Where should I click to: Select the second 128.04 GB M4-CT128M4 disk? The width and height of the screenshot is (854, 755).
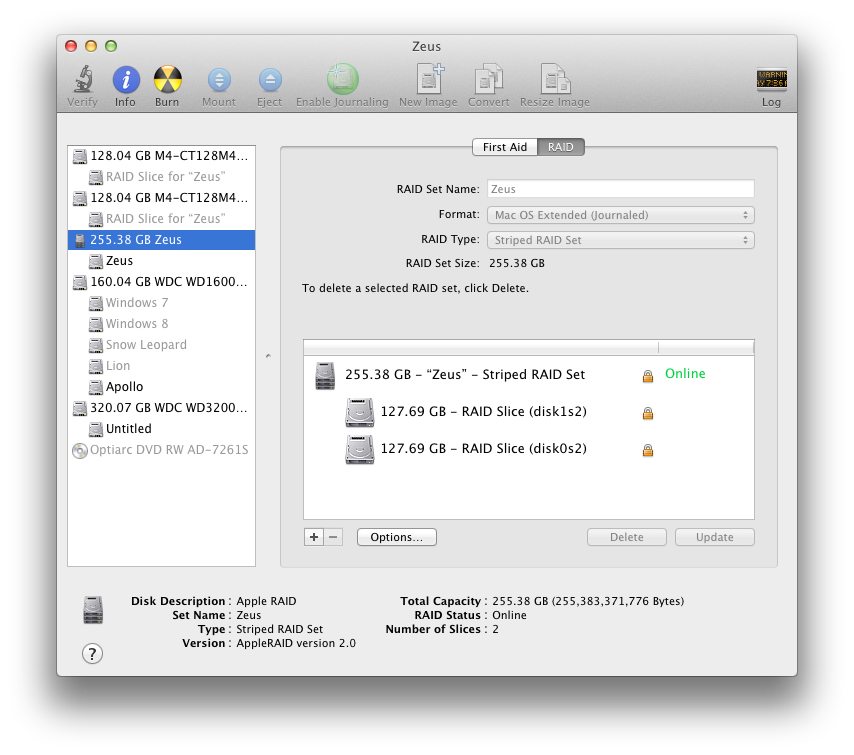click(161, 198)
